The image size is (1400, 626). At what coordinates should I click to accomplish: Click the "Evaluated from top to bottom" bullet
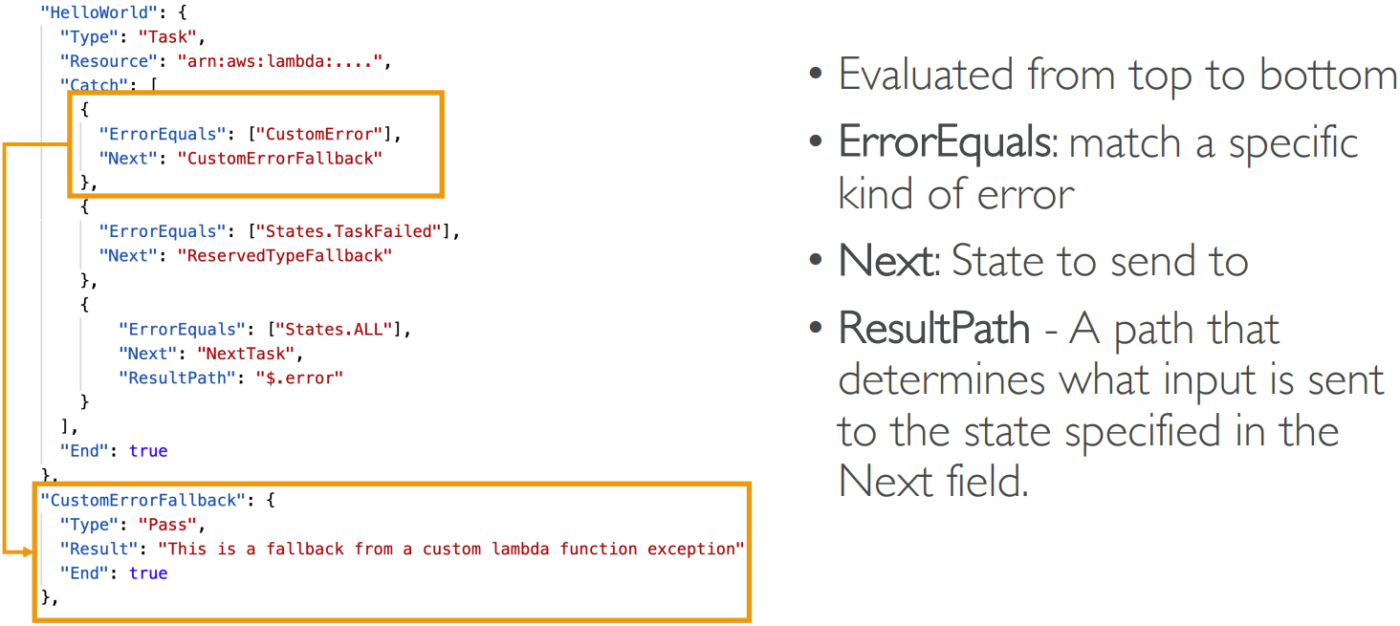1116,75
